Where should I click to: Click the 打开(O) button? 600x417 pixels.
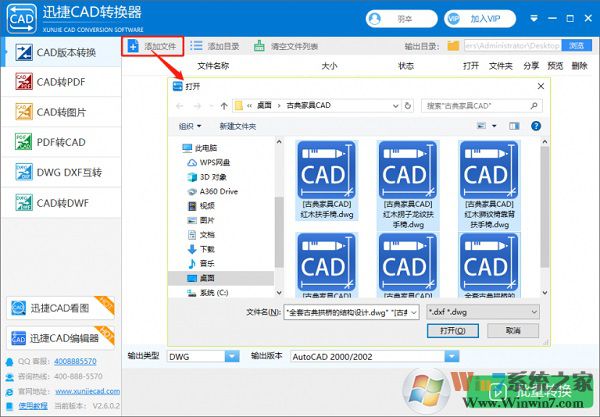click(453, 331)
